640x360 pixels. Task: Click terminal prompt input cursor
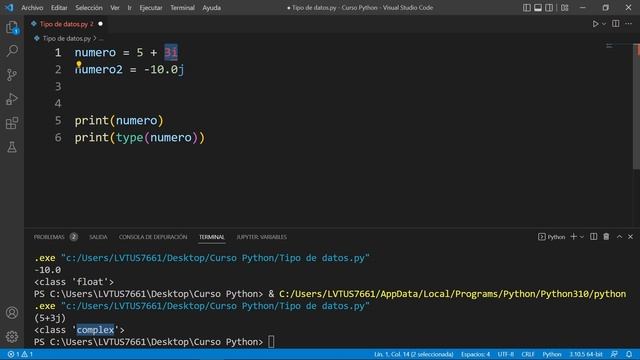[x=271, y=342]
